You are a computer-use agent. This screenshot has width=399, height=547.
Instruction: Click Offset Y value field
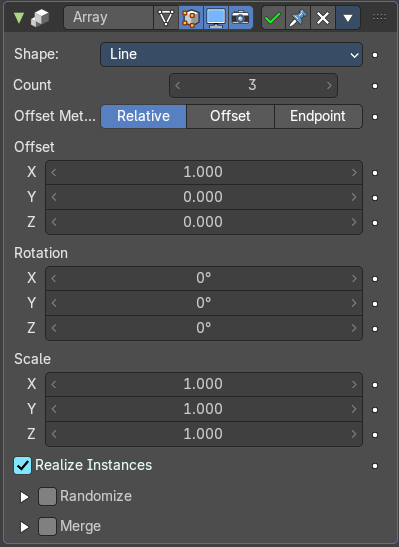click(204, 197)
